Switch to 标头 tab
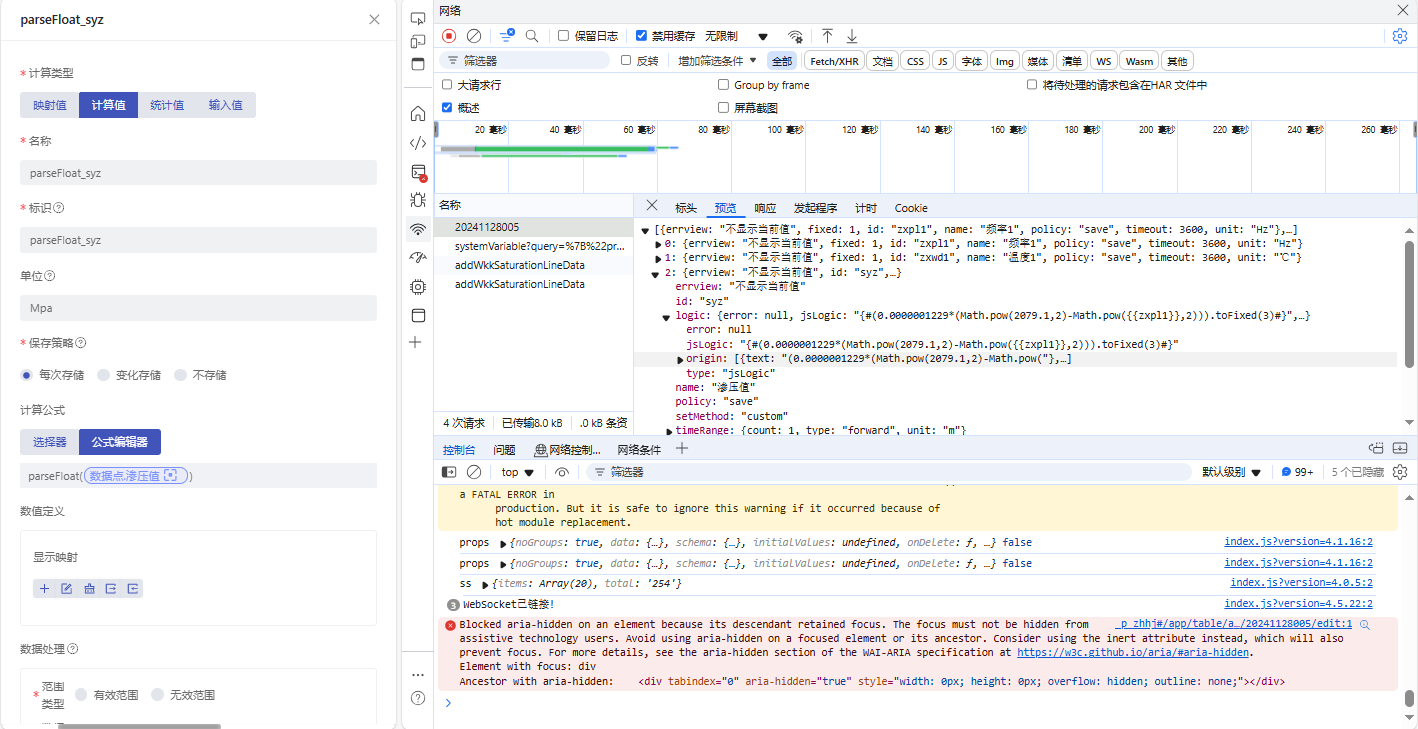 pos(686,208)
